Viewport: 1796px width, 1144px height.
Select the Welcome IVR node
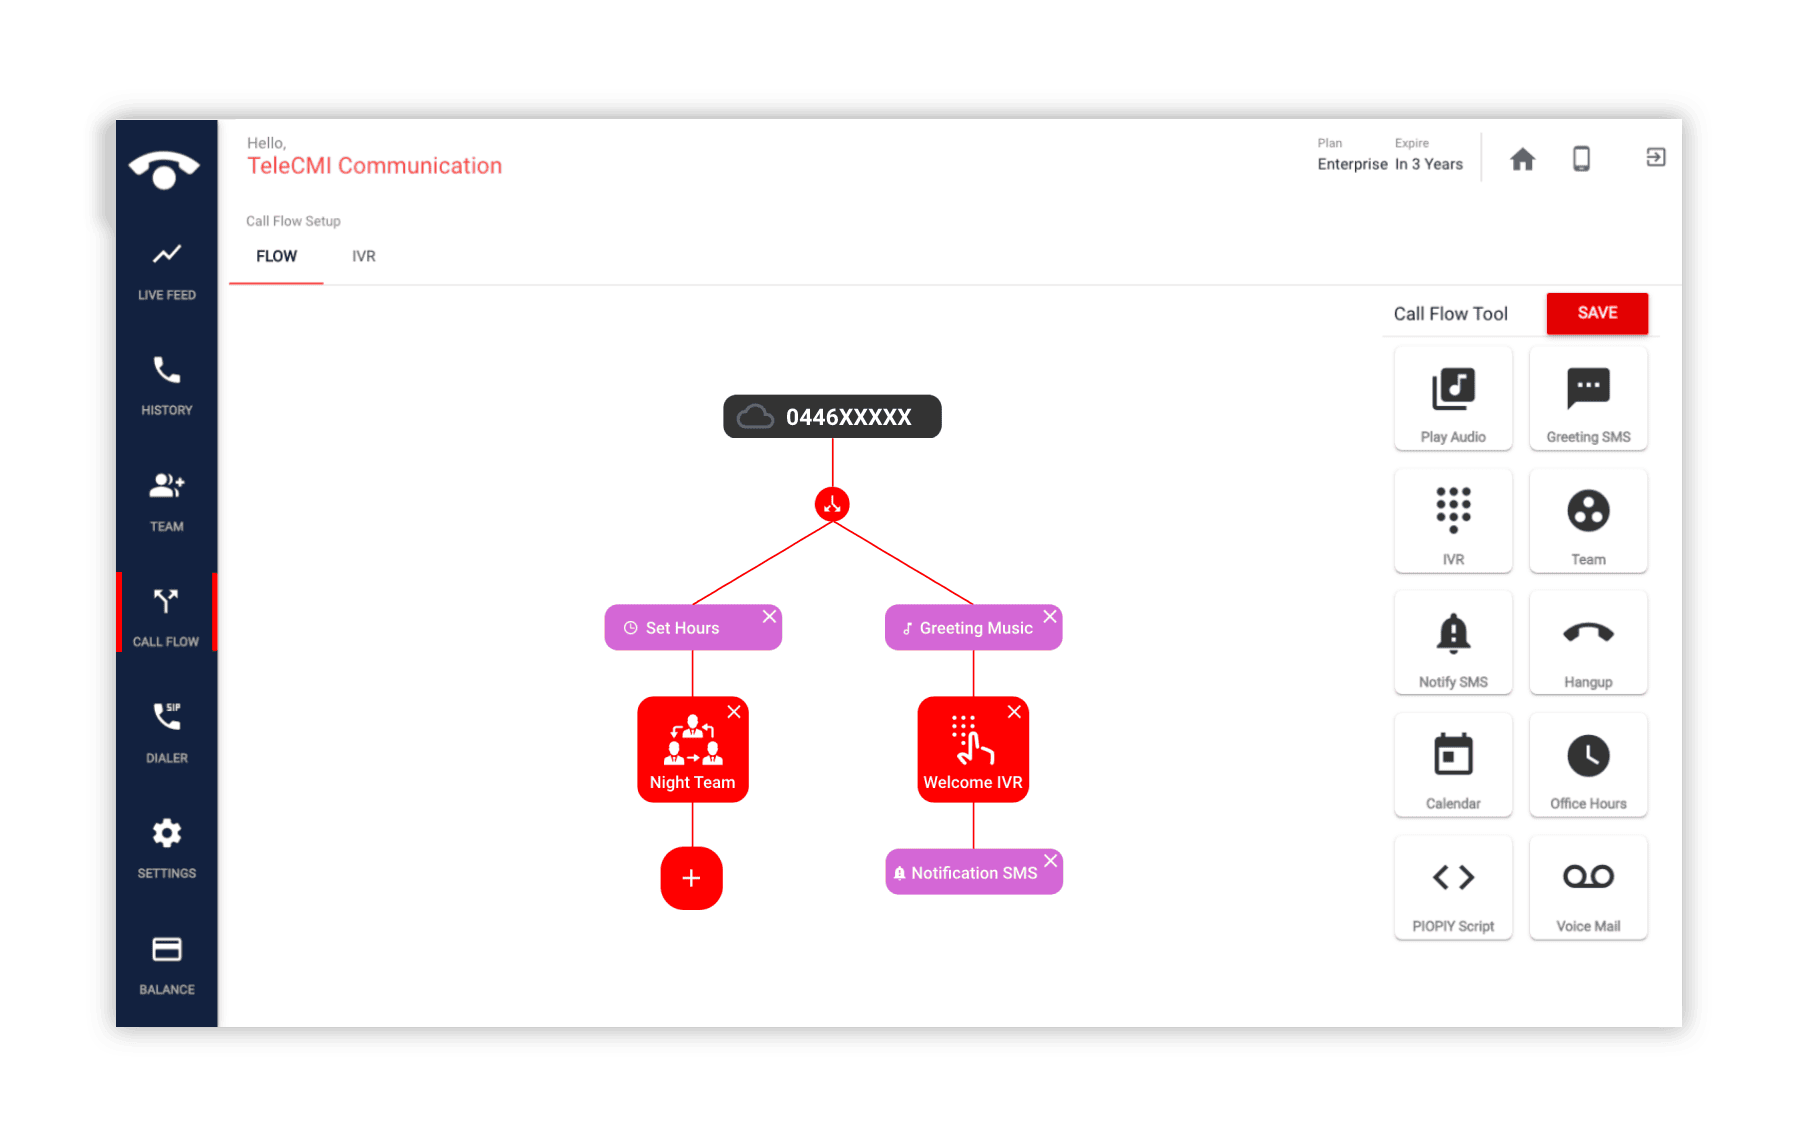tap(973, 750)
